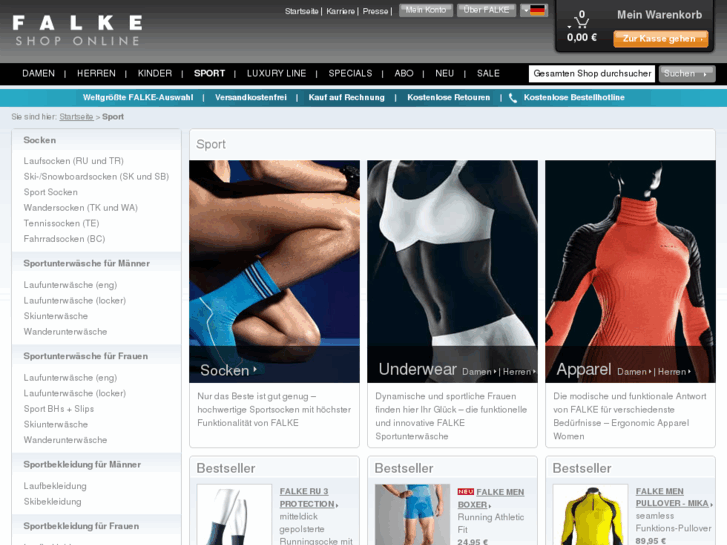Click Herren link under Apparel
Screen dimensions: 727x545
[x=674, y=372]
